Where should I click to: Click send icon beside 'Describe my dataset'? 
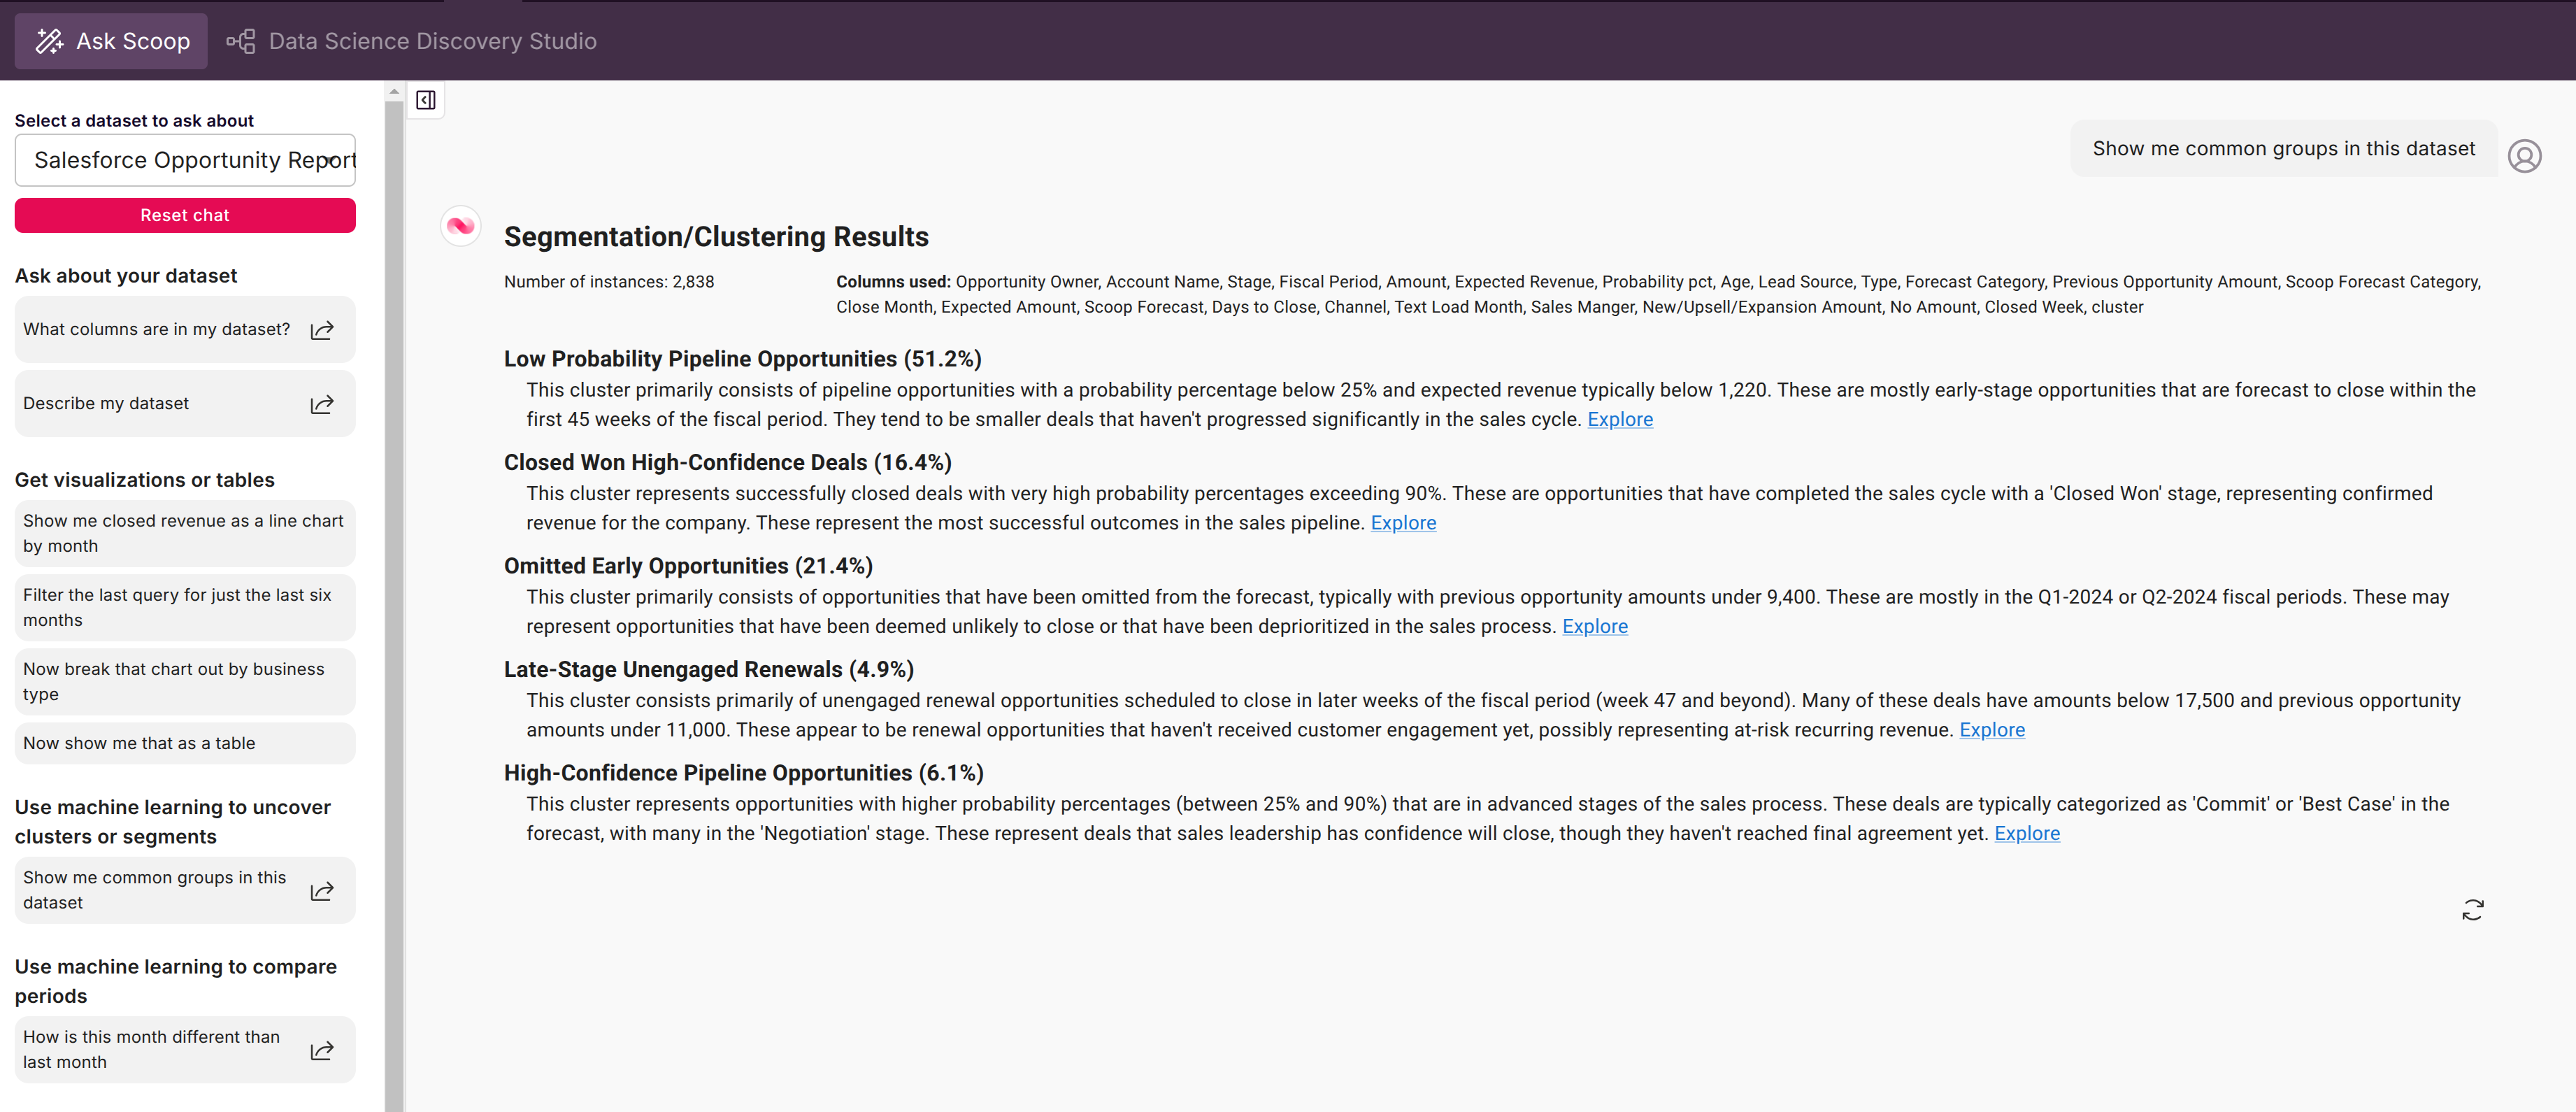point(322,404)
